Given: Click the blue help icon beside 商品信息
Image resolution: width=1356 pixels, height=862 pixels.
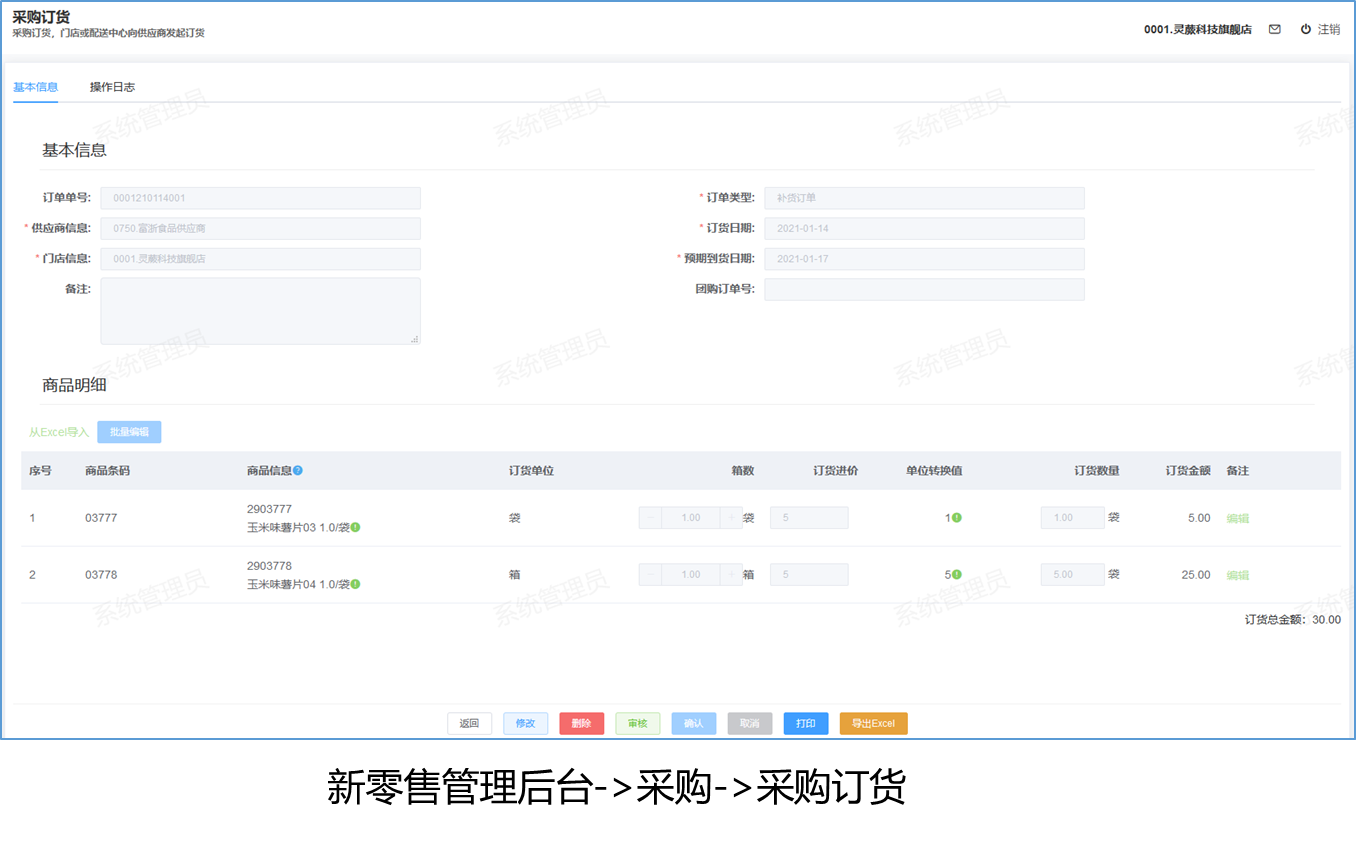Looking at the screenshot, I should pos(298,471).
